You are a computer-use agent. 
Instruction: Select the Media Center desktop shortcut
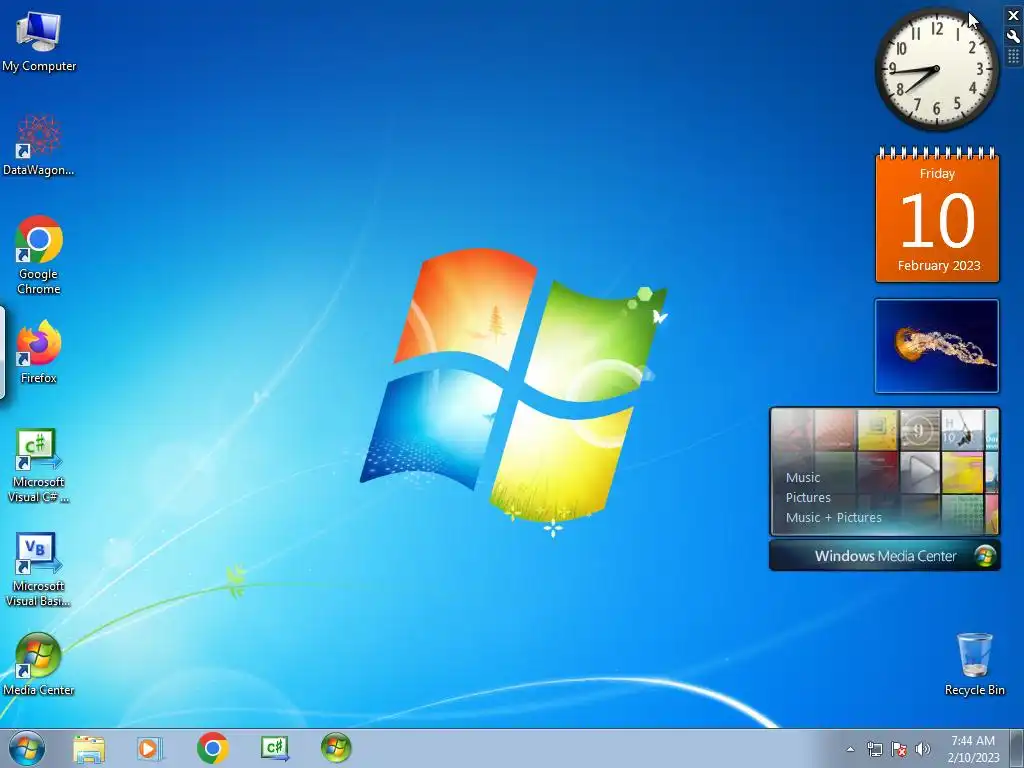pos(39,664)
